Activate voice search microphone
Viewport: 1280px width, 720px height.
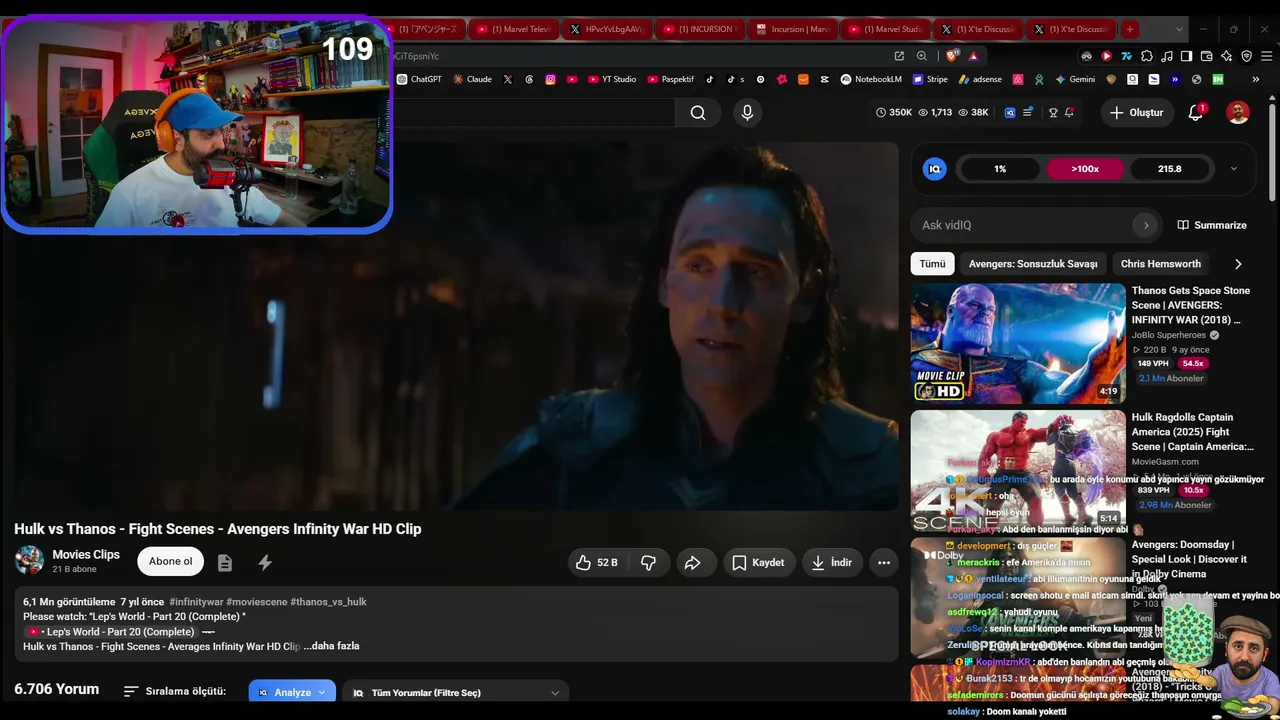point(747,113)
